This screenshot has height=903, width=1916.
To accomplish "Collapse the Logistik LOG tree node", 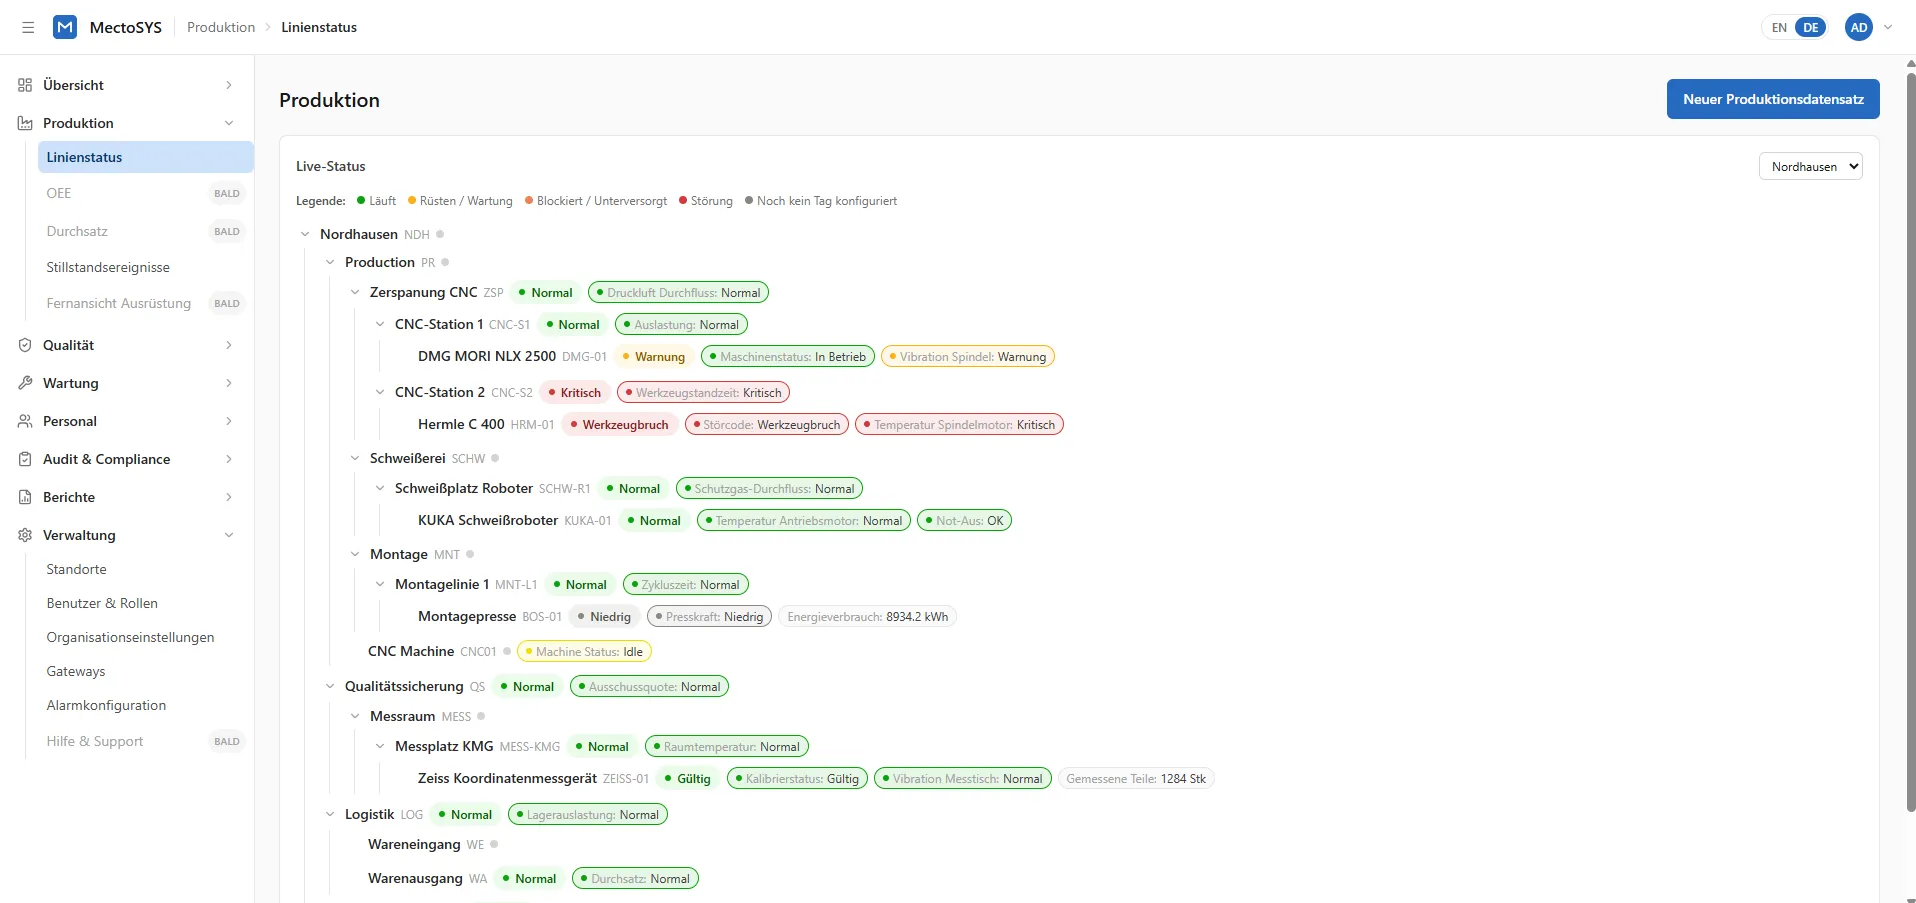I will pos(330,814).
